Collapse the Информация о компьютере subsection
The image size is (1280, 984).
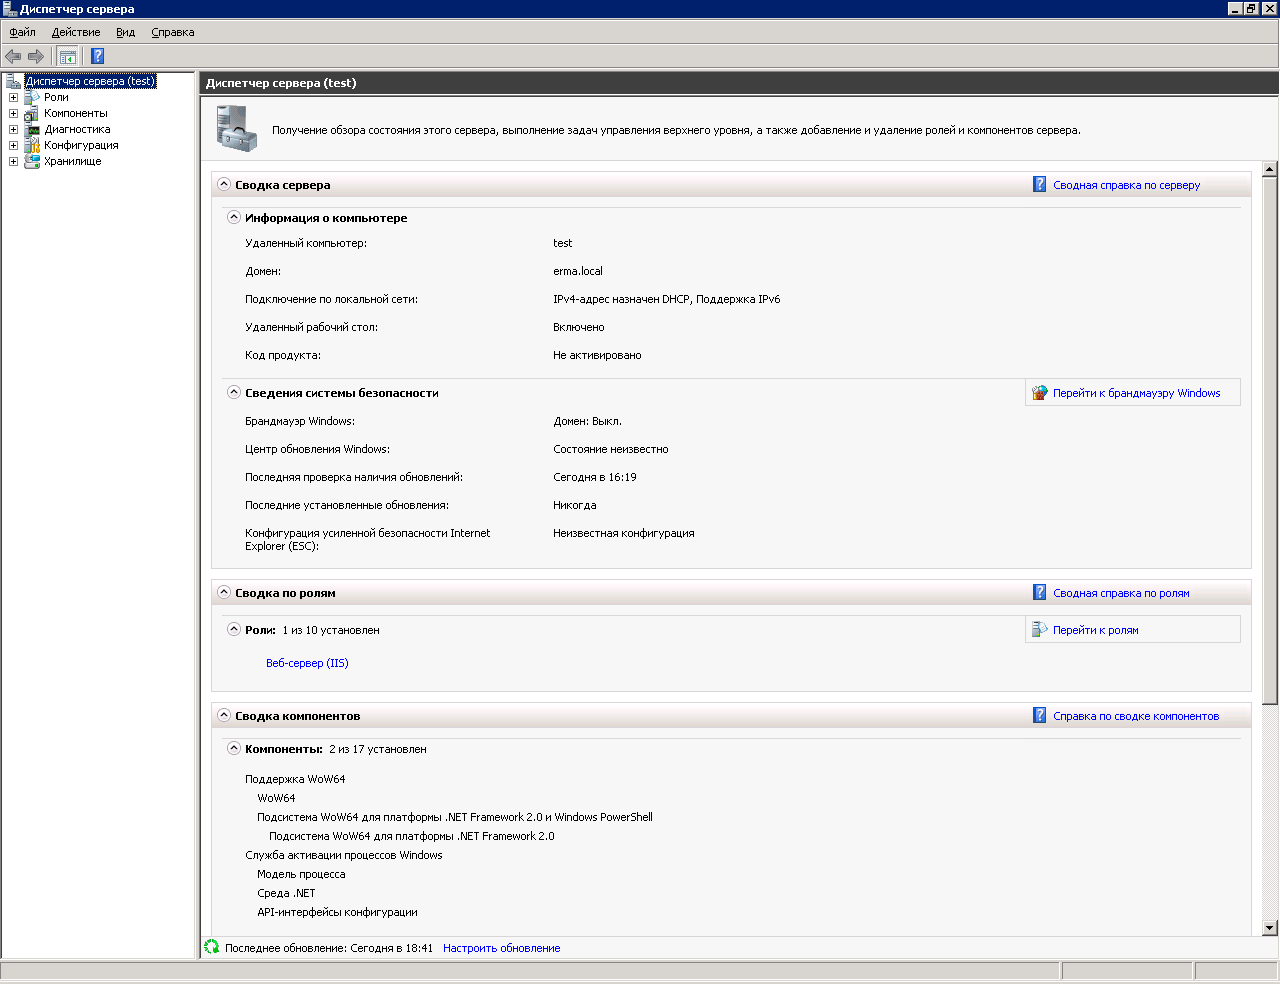[x=234, y=217]
